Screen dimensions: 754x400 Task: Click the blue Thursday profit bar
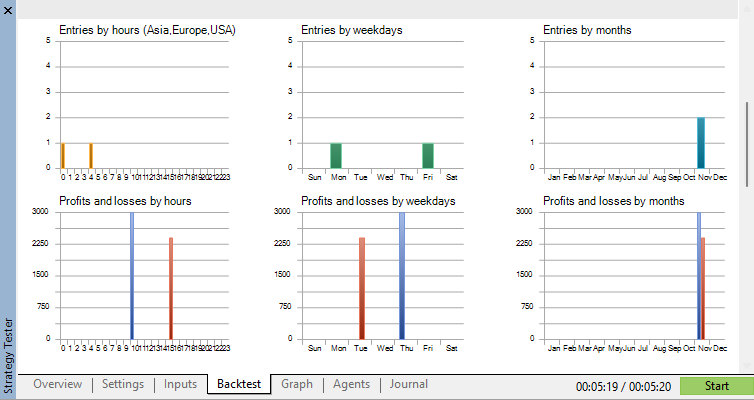[402, 276]
